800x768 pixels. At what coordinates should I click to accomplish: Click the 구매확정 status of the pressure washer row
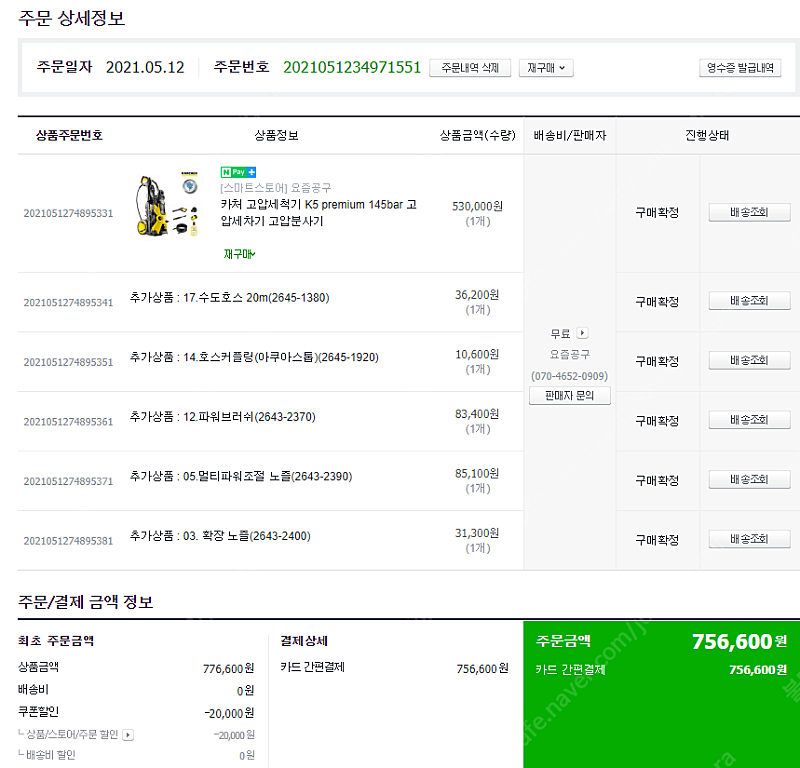point(657,212)
